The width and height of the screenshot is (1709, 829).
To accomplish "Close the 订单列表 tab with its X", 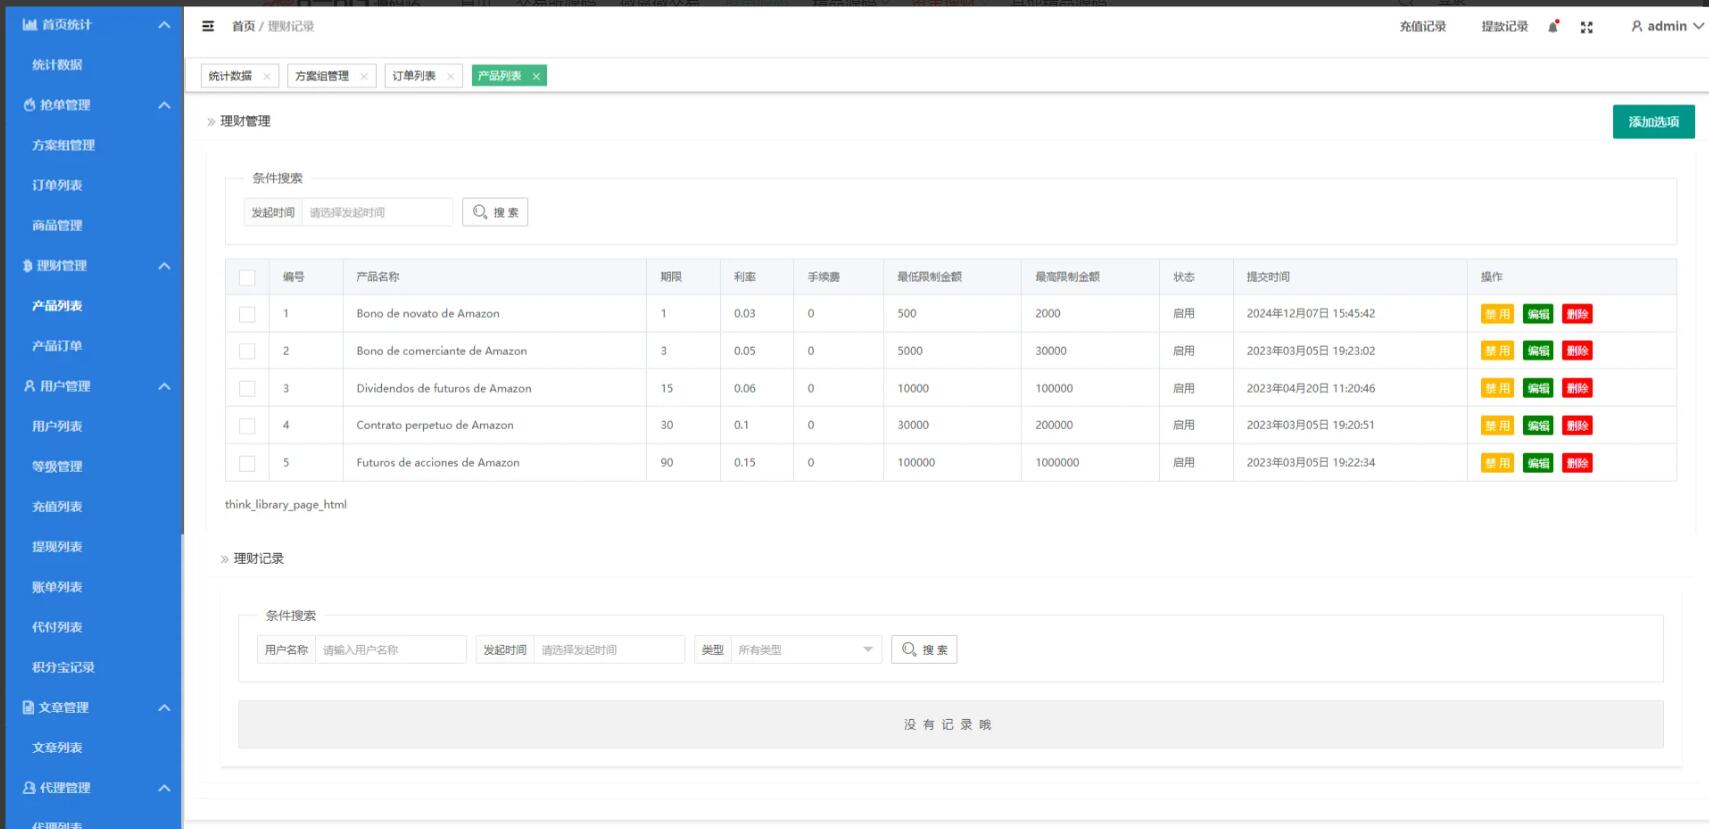I will click(x=451, y=76).
